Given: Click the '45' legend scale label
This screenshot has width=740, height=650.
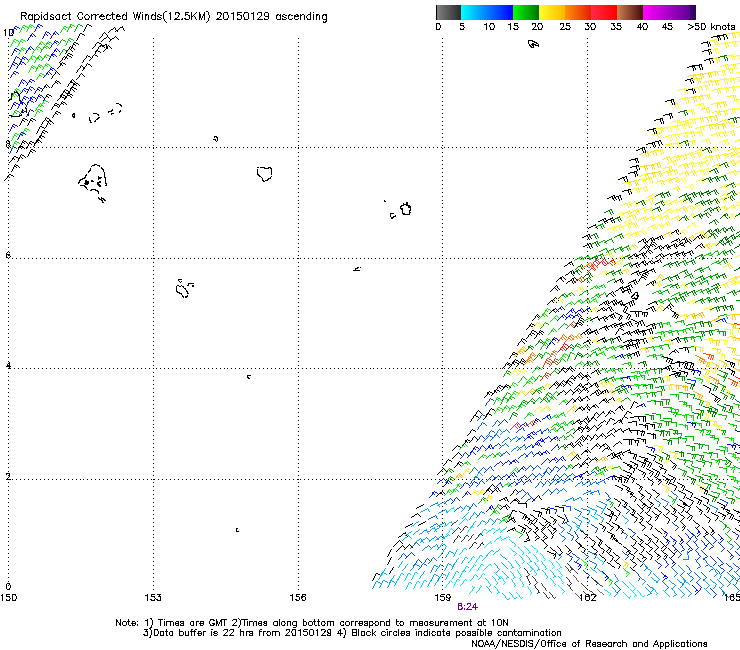Looking at the screenshot, I should tap(667, 27).
